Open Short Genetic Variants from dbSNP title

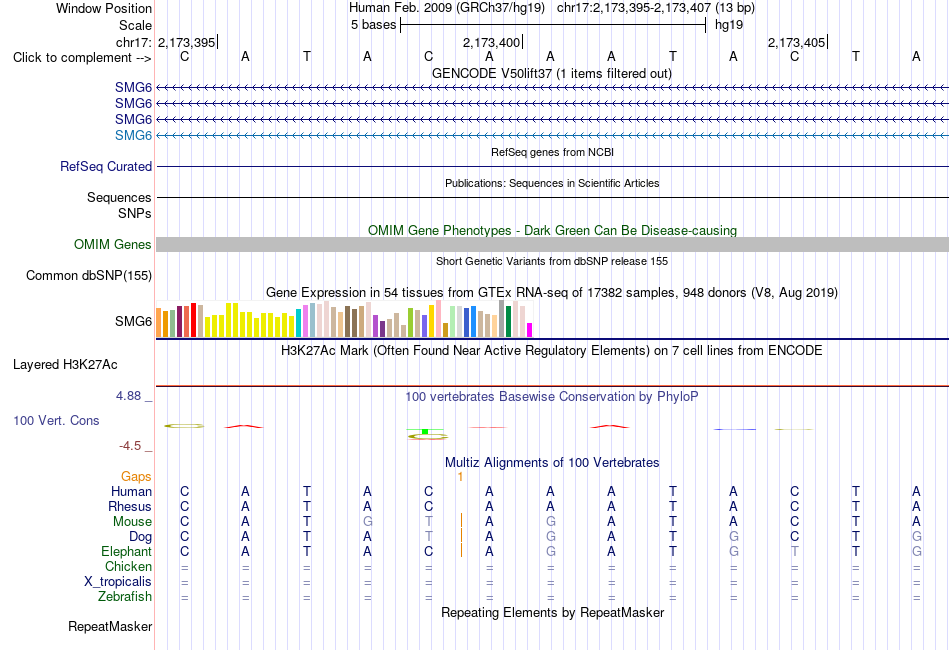point(552,261)
